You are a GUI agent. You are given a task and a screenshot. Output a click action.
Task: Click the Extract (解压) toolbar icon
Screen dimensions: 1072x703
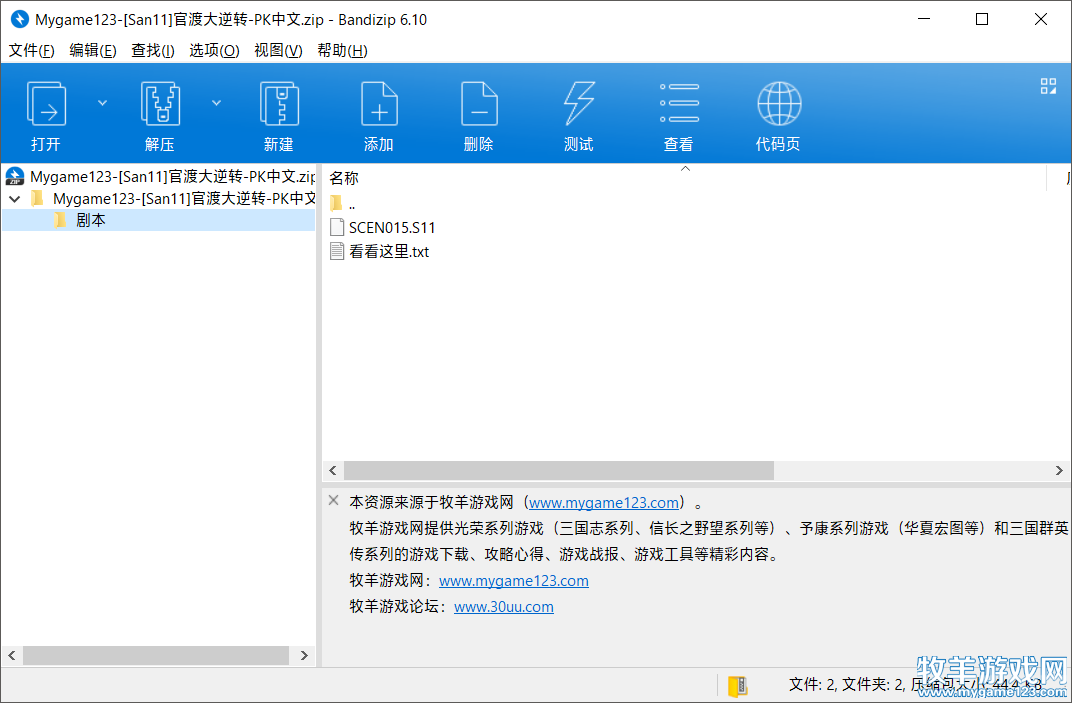(160, 103)
